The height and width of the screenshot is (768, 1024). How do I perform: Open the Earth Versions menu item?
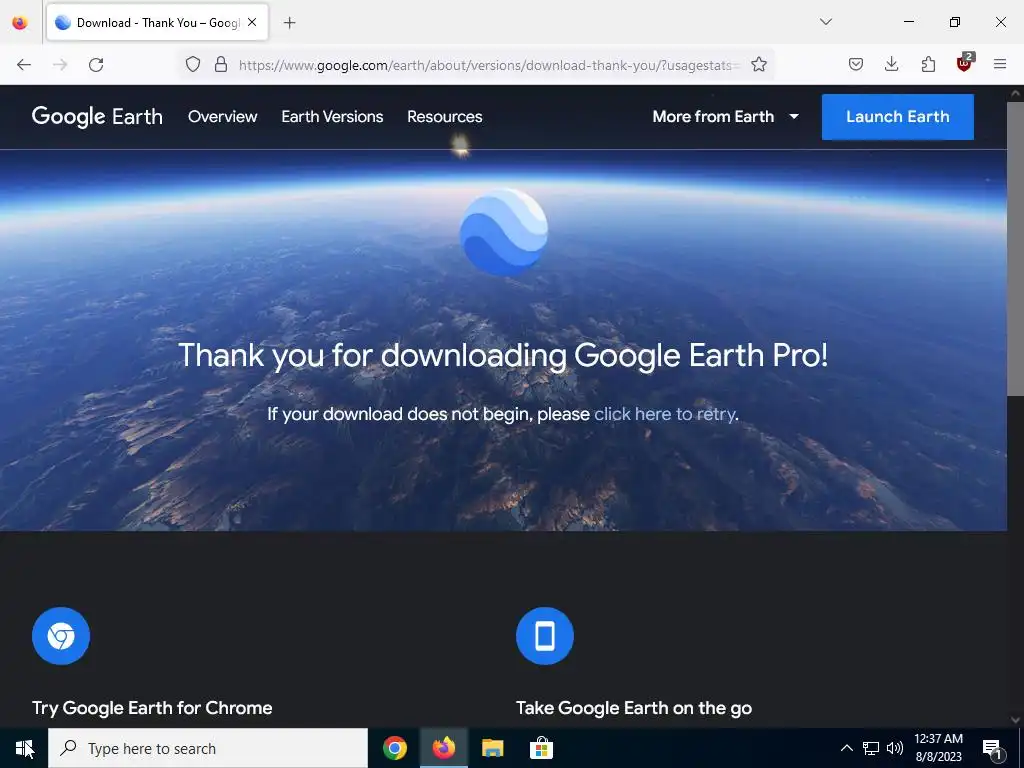coord(332,117)
